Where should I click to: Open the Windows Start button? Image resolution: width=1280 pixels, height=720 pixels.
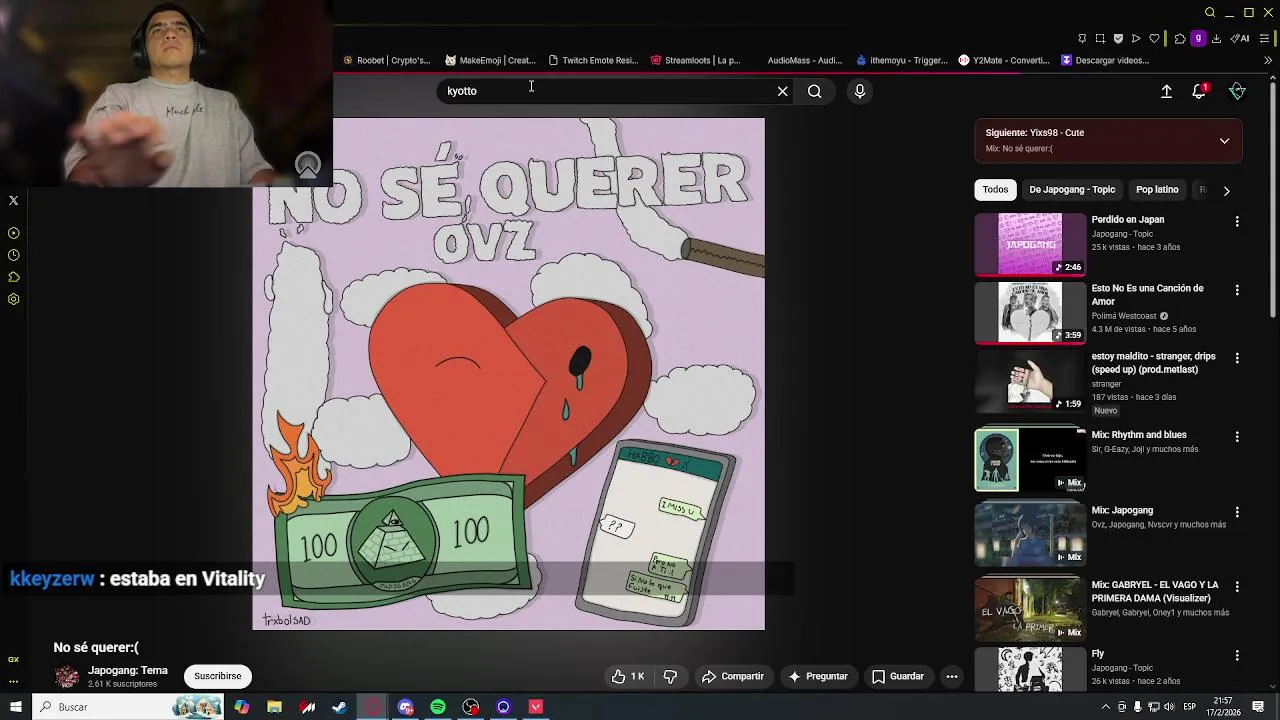[x=15, y=707]
